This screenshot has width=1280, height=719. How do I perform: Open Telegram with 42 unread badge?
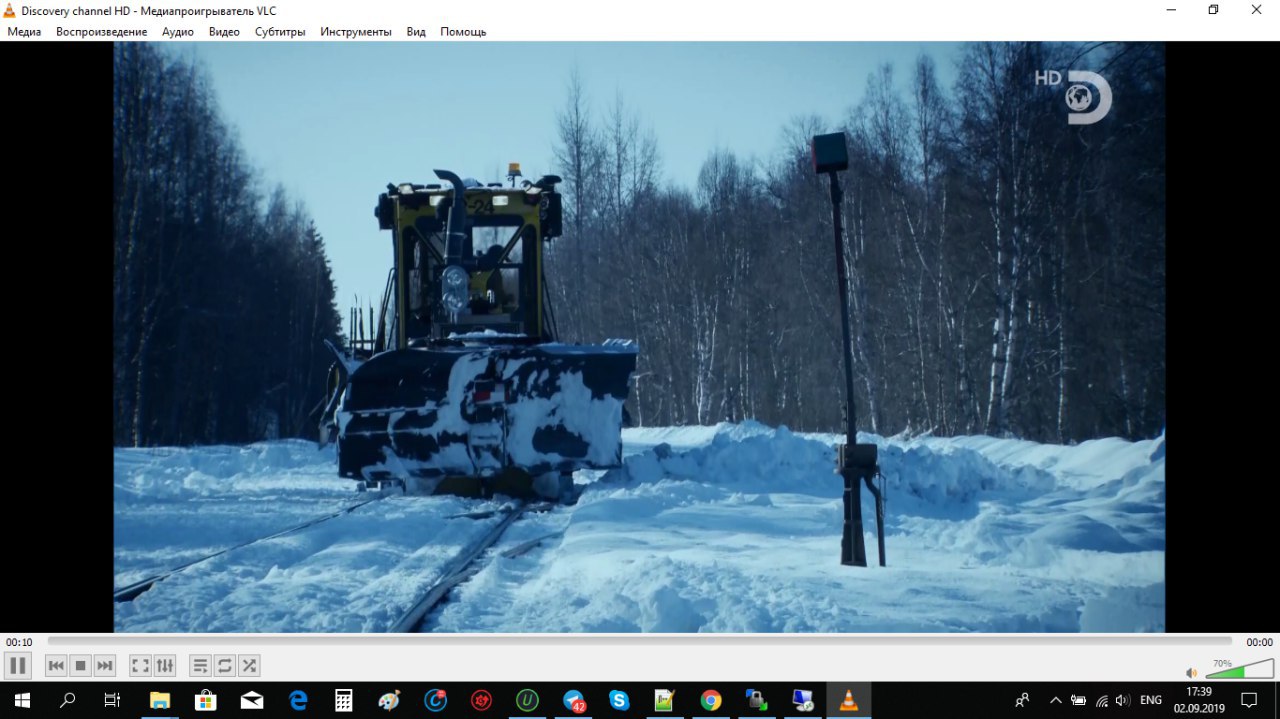574,700
